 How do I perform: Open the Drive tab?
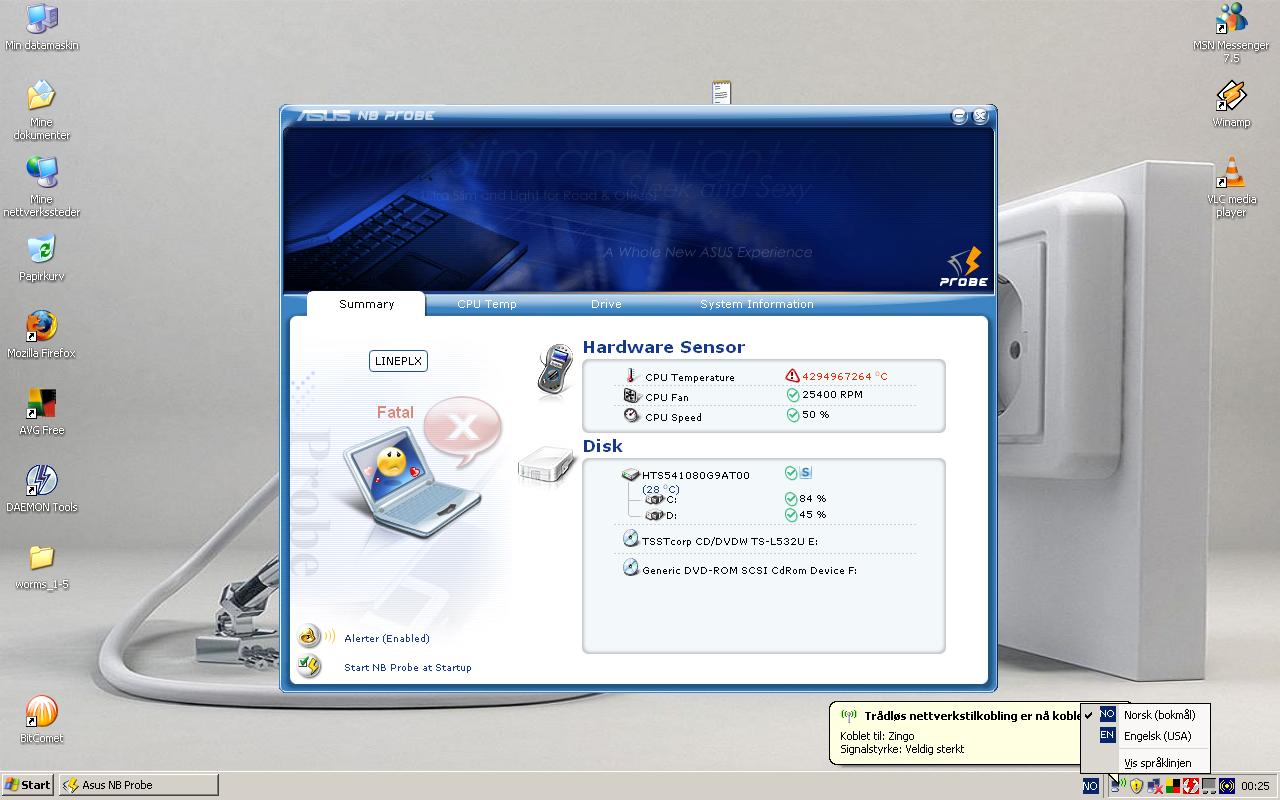point(606,304)
